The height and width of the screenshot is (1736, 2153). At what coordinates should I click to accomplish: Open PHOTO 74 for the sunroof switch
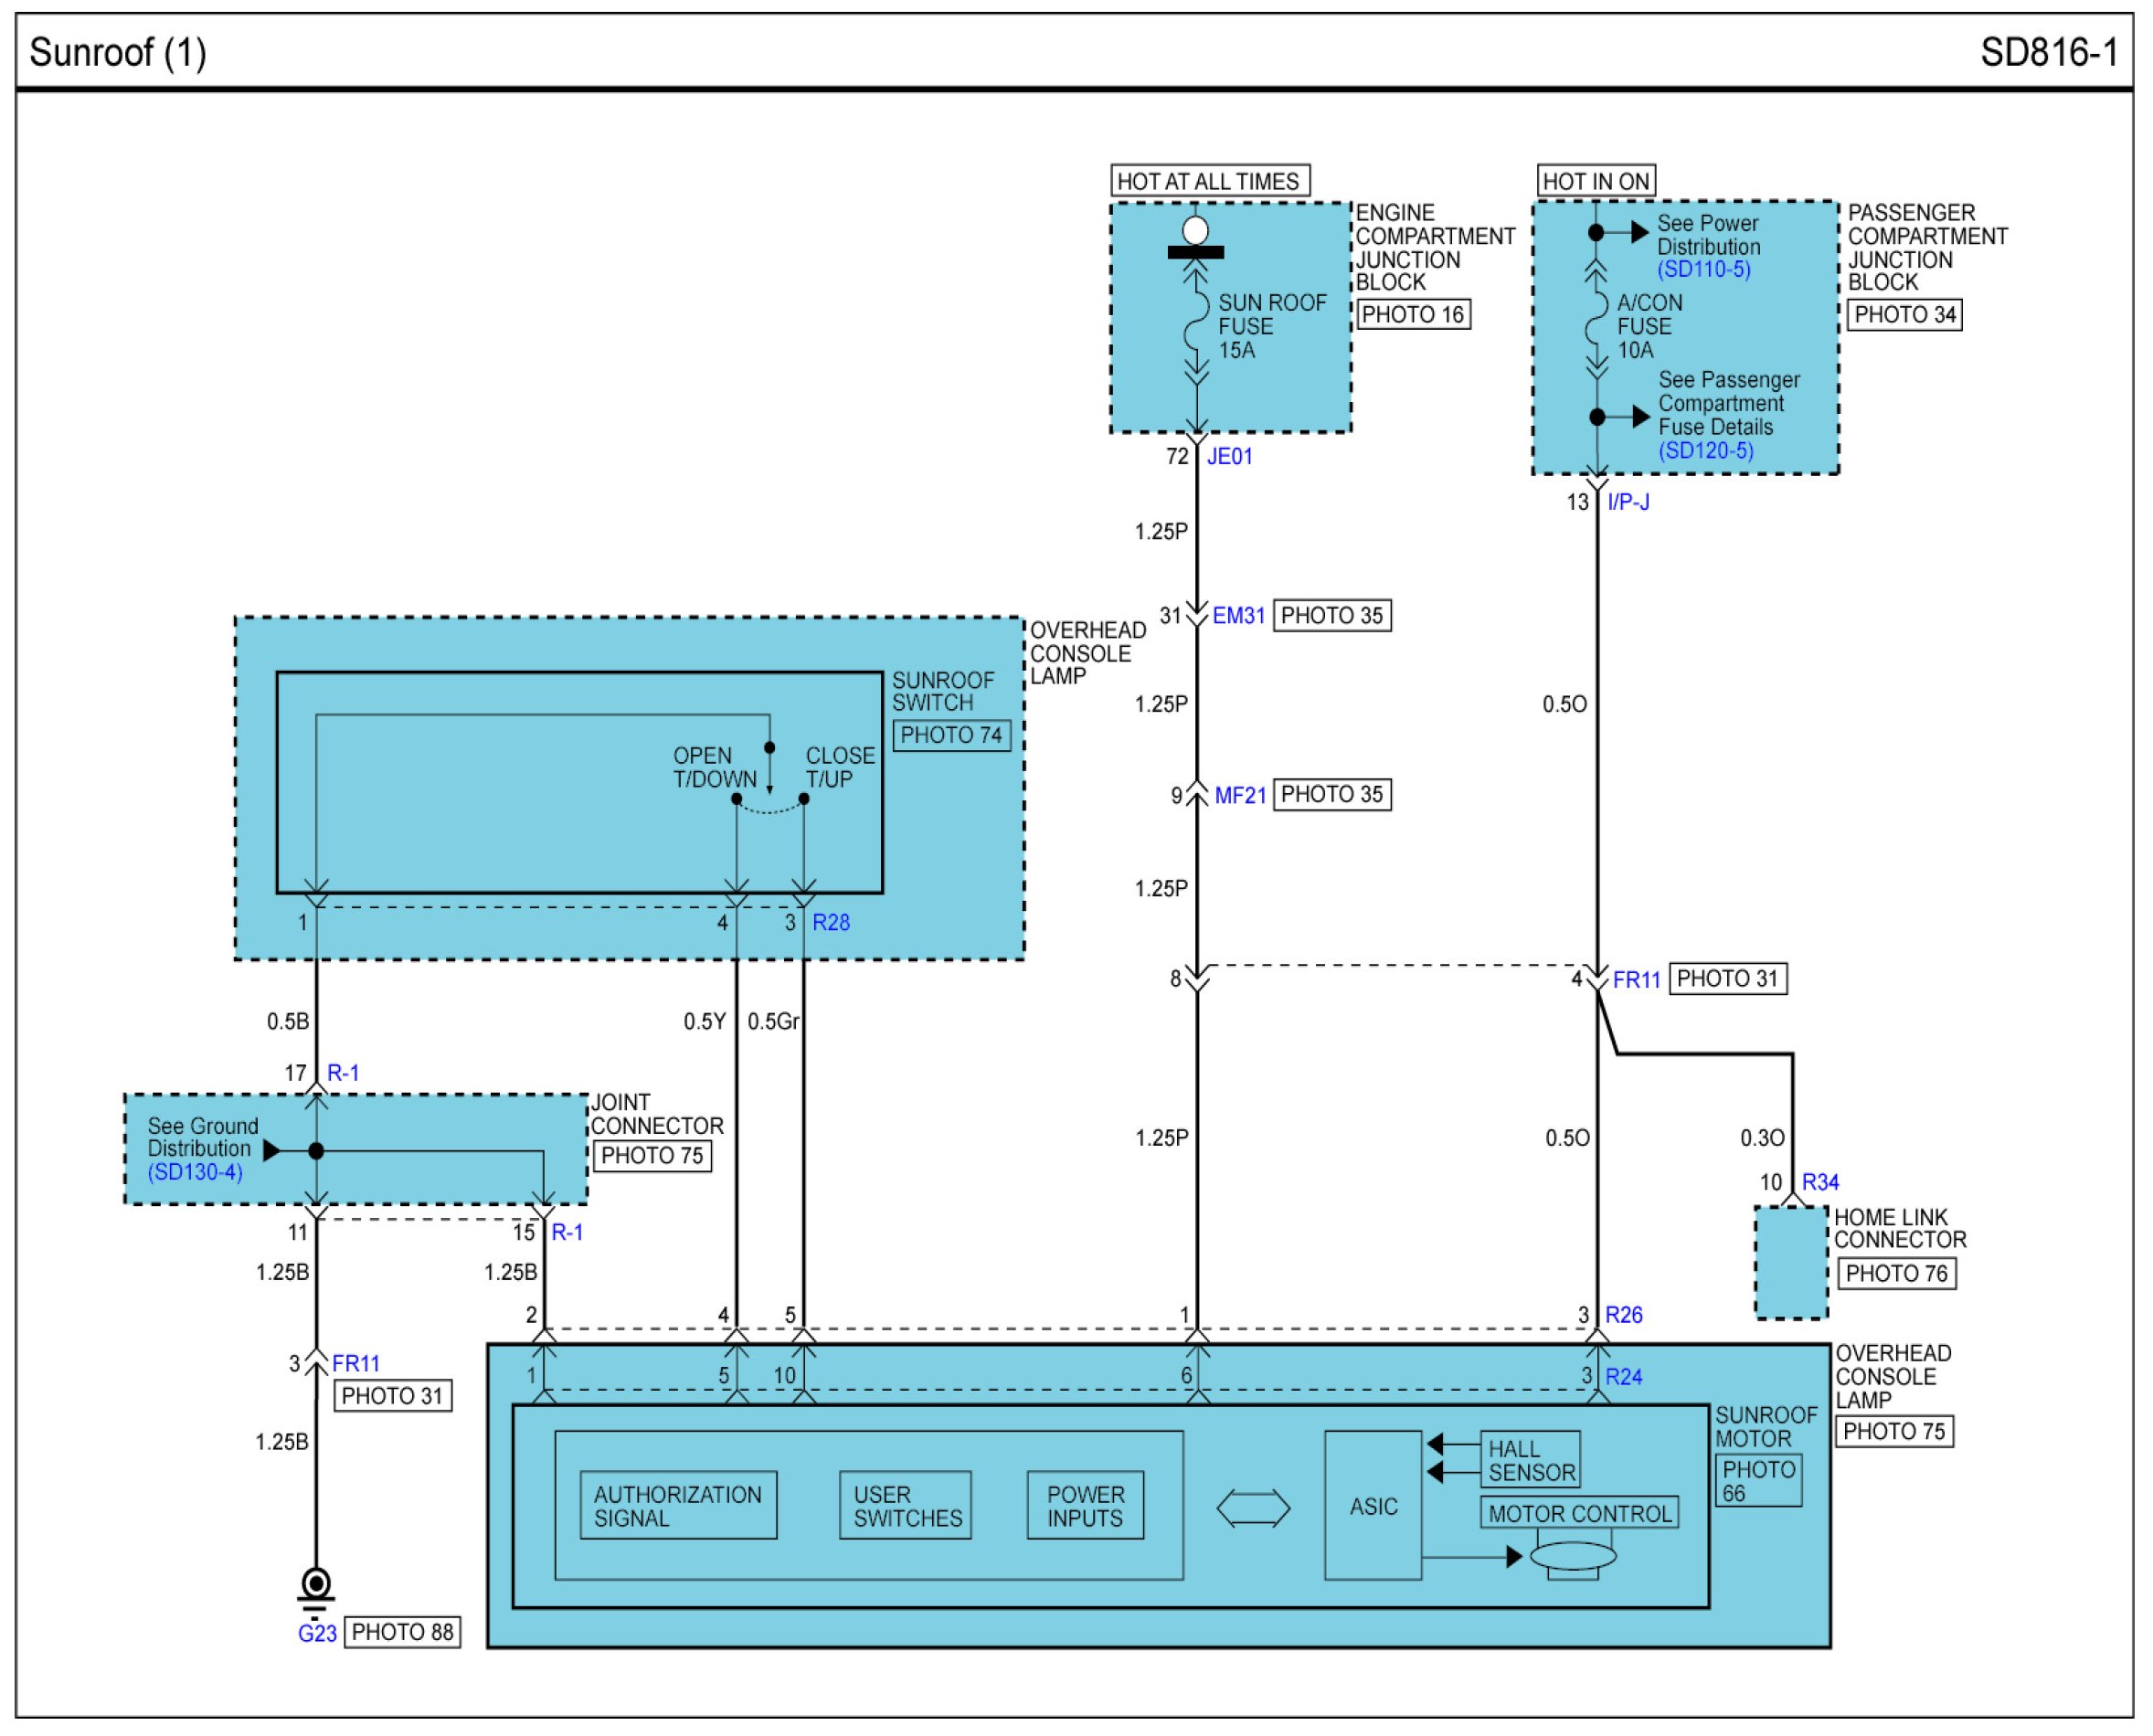(951, 735)
